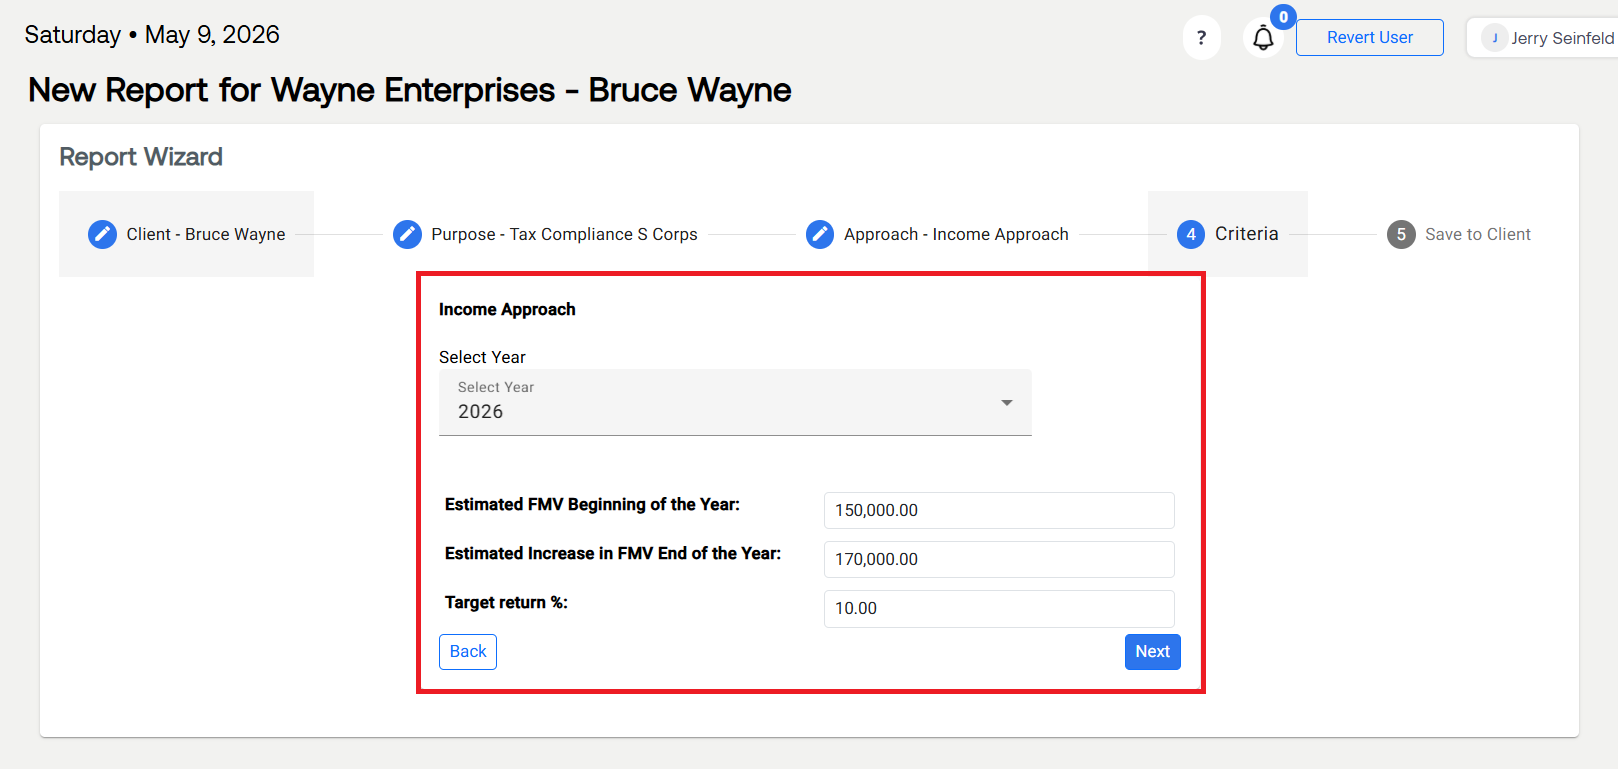This screenshot has width=1618, height=769.
Task: Open the Select Year dropdown
Action: pos(735,402)
